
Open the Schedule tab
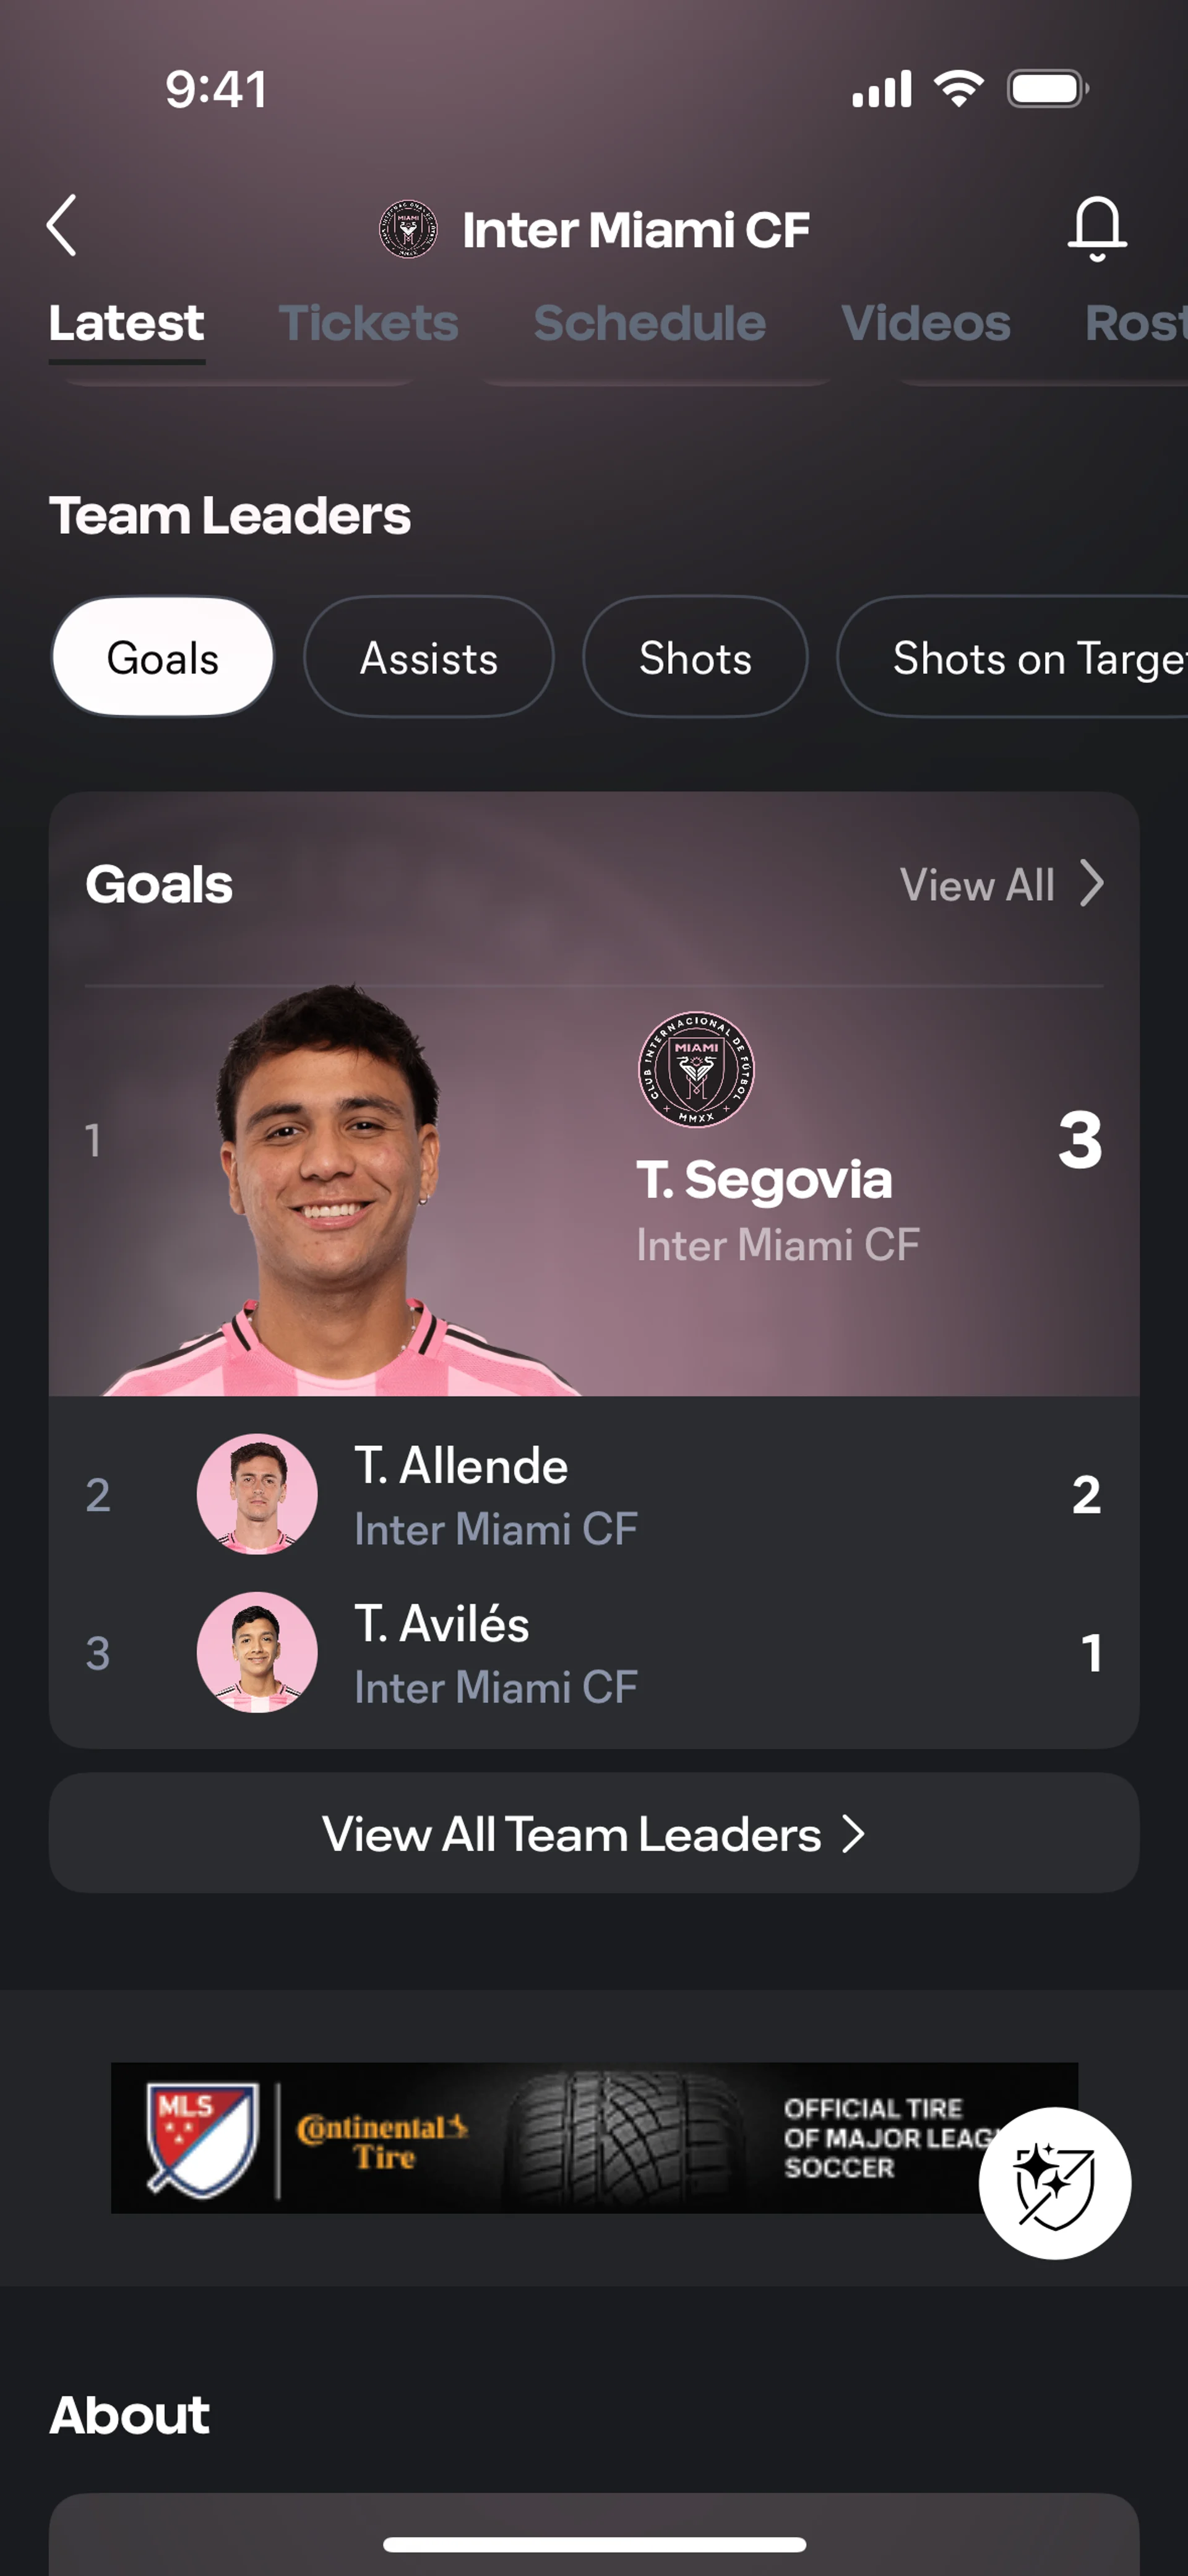click(649, 323)
